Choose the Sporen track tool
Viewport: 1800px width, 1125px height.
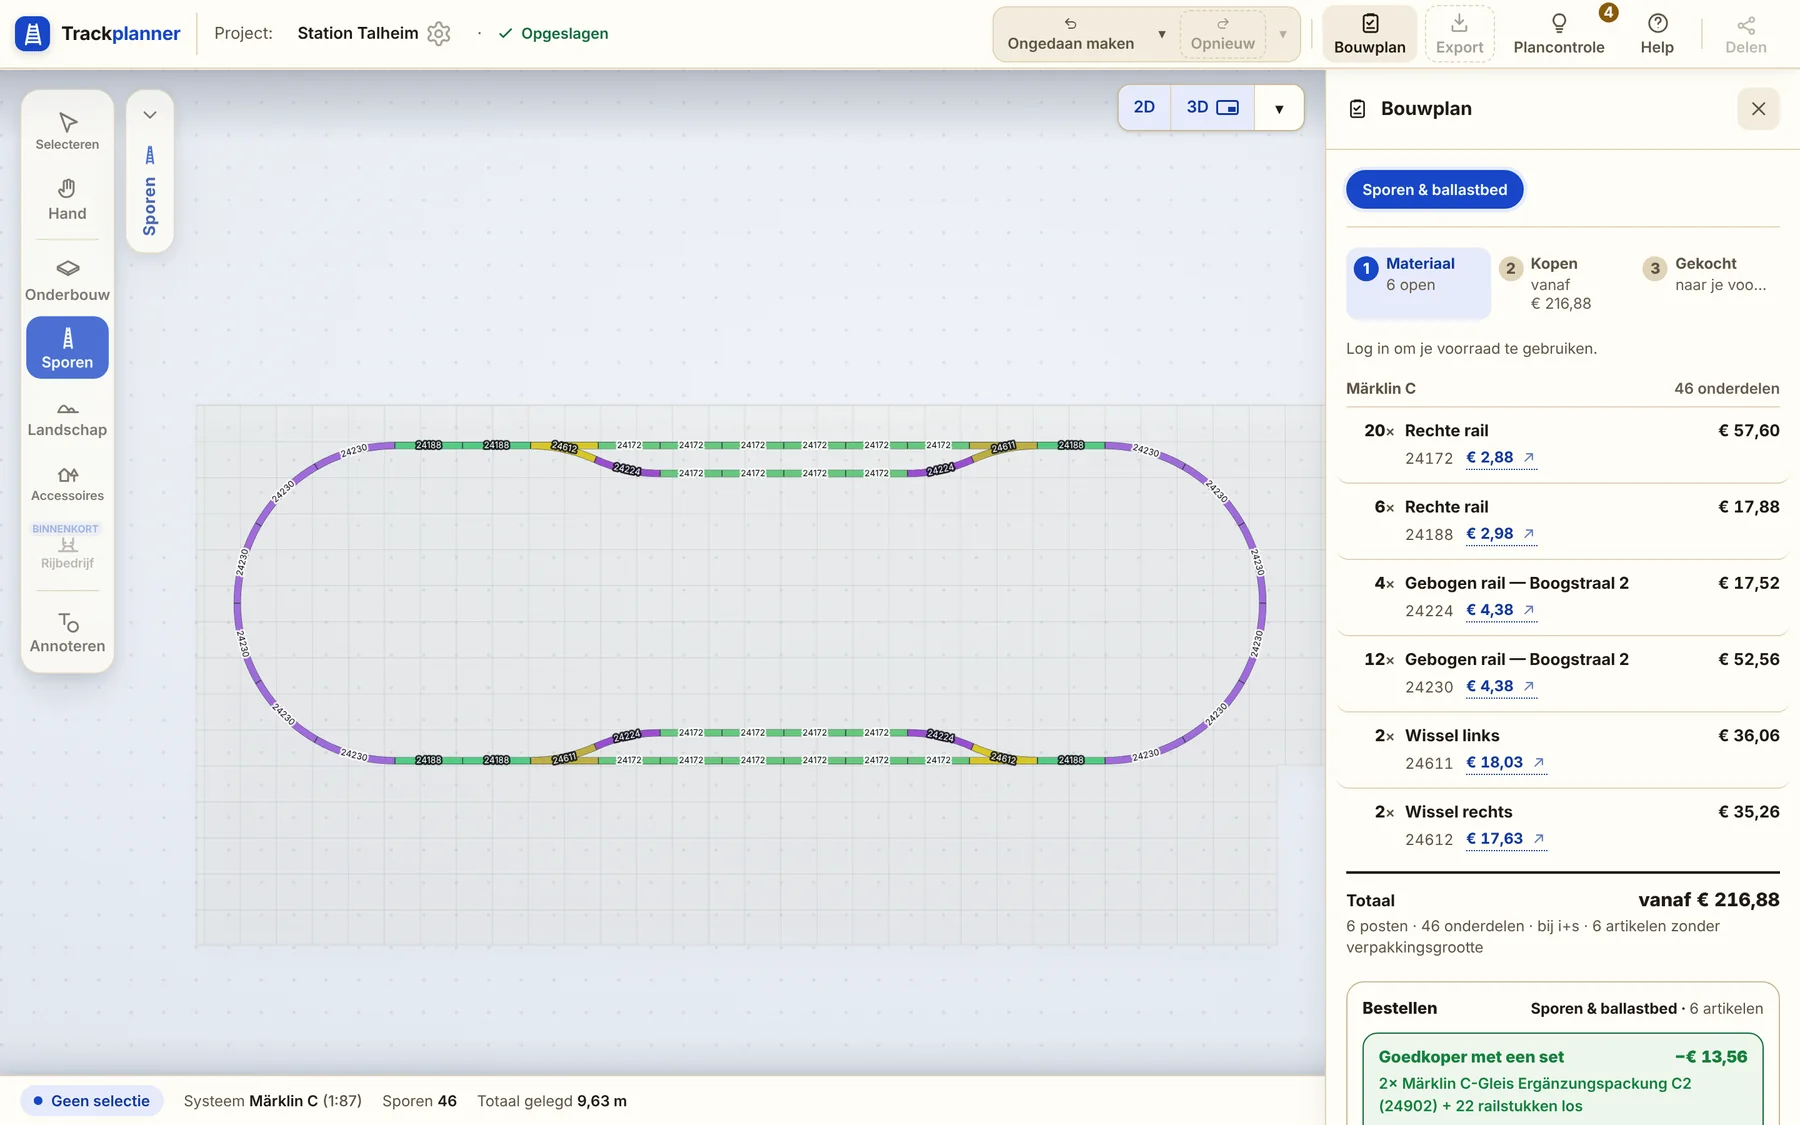[x=67, y=347]
